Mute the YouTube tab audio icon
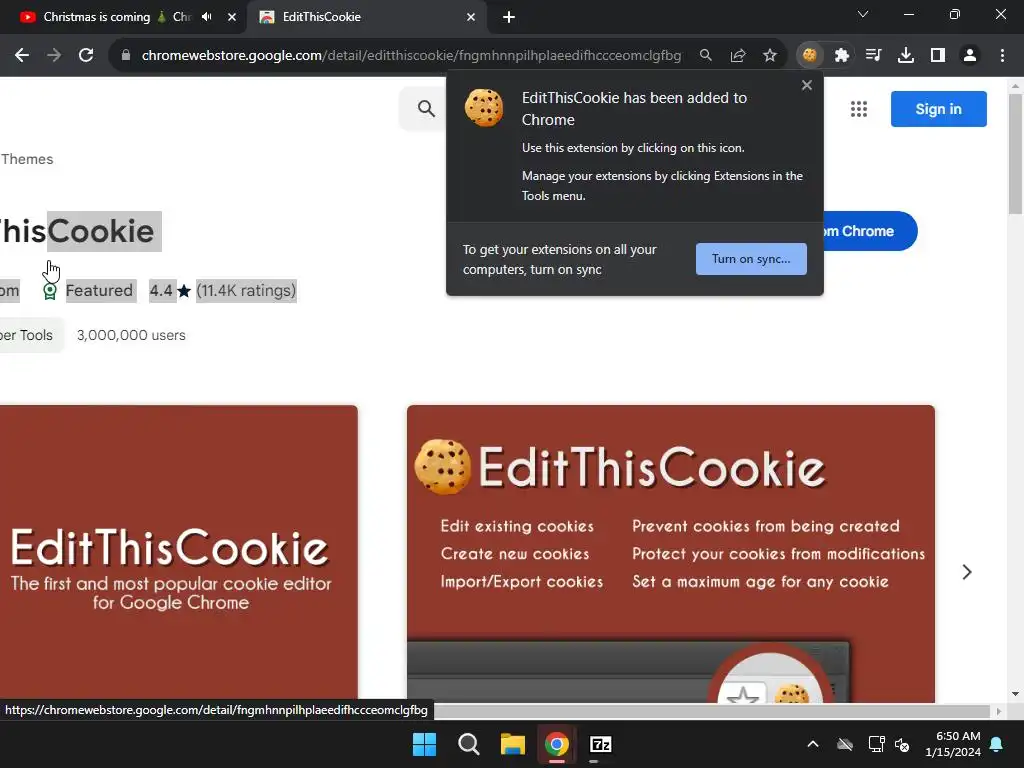This screenshot has width=1024, height=768. point(207,17)
